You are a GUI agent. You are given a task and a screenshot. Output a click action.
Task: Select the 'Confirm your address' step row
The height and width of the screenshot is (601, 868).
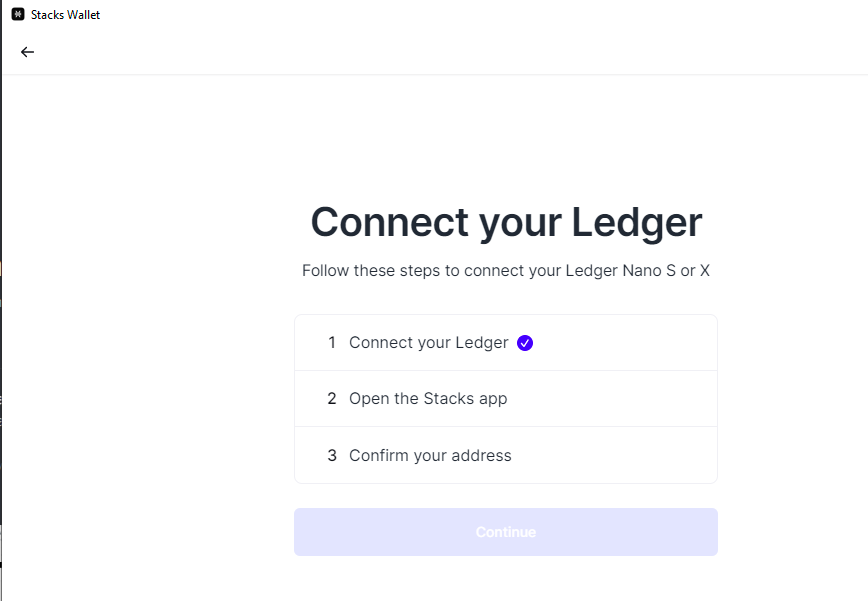tap(505, 455)
